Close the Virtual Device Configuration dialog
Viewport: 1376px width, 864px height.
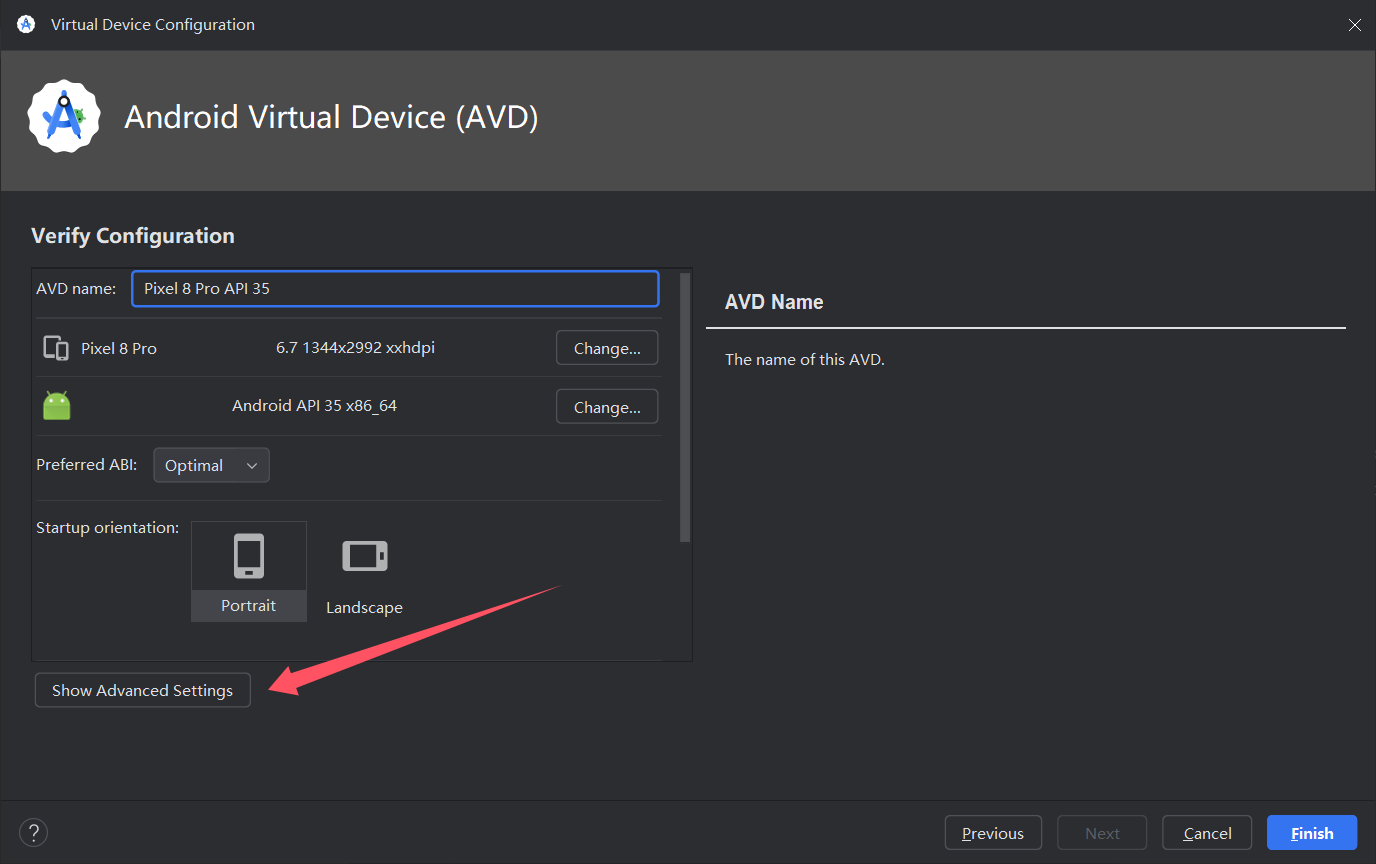1355,25
